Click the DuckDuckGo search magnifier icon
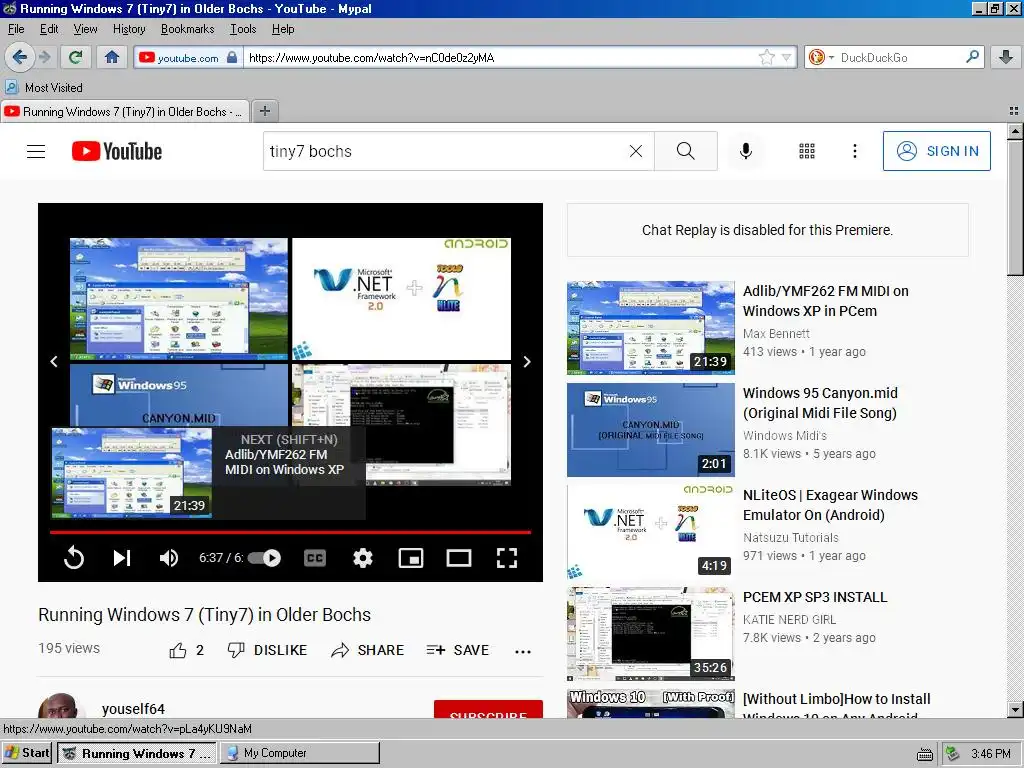The image size is (1024, 768). point(972,57)
